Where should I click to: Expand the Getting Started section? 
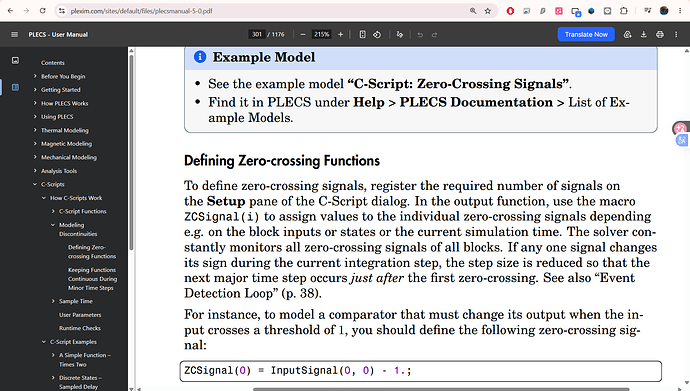[35, 89]
